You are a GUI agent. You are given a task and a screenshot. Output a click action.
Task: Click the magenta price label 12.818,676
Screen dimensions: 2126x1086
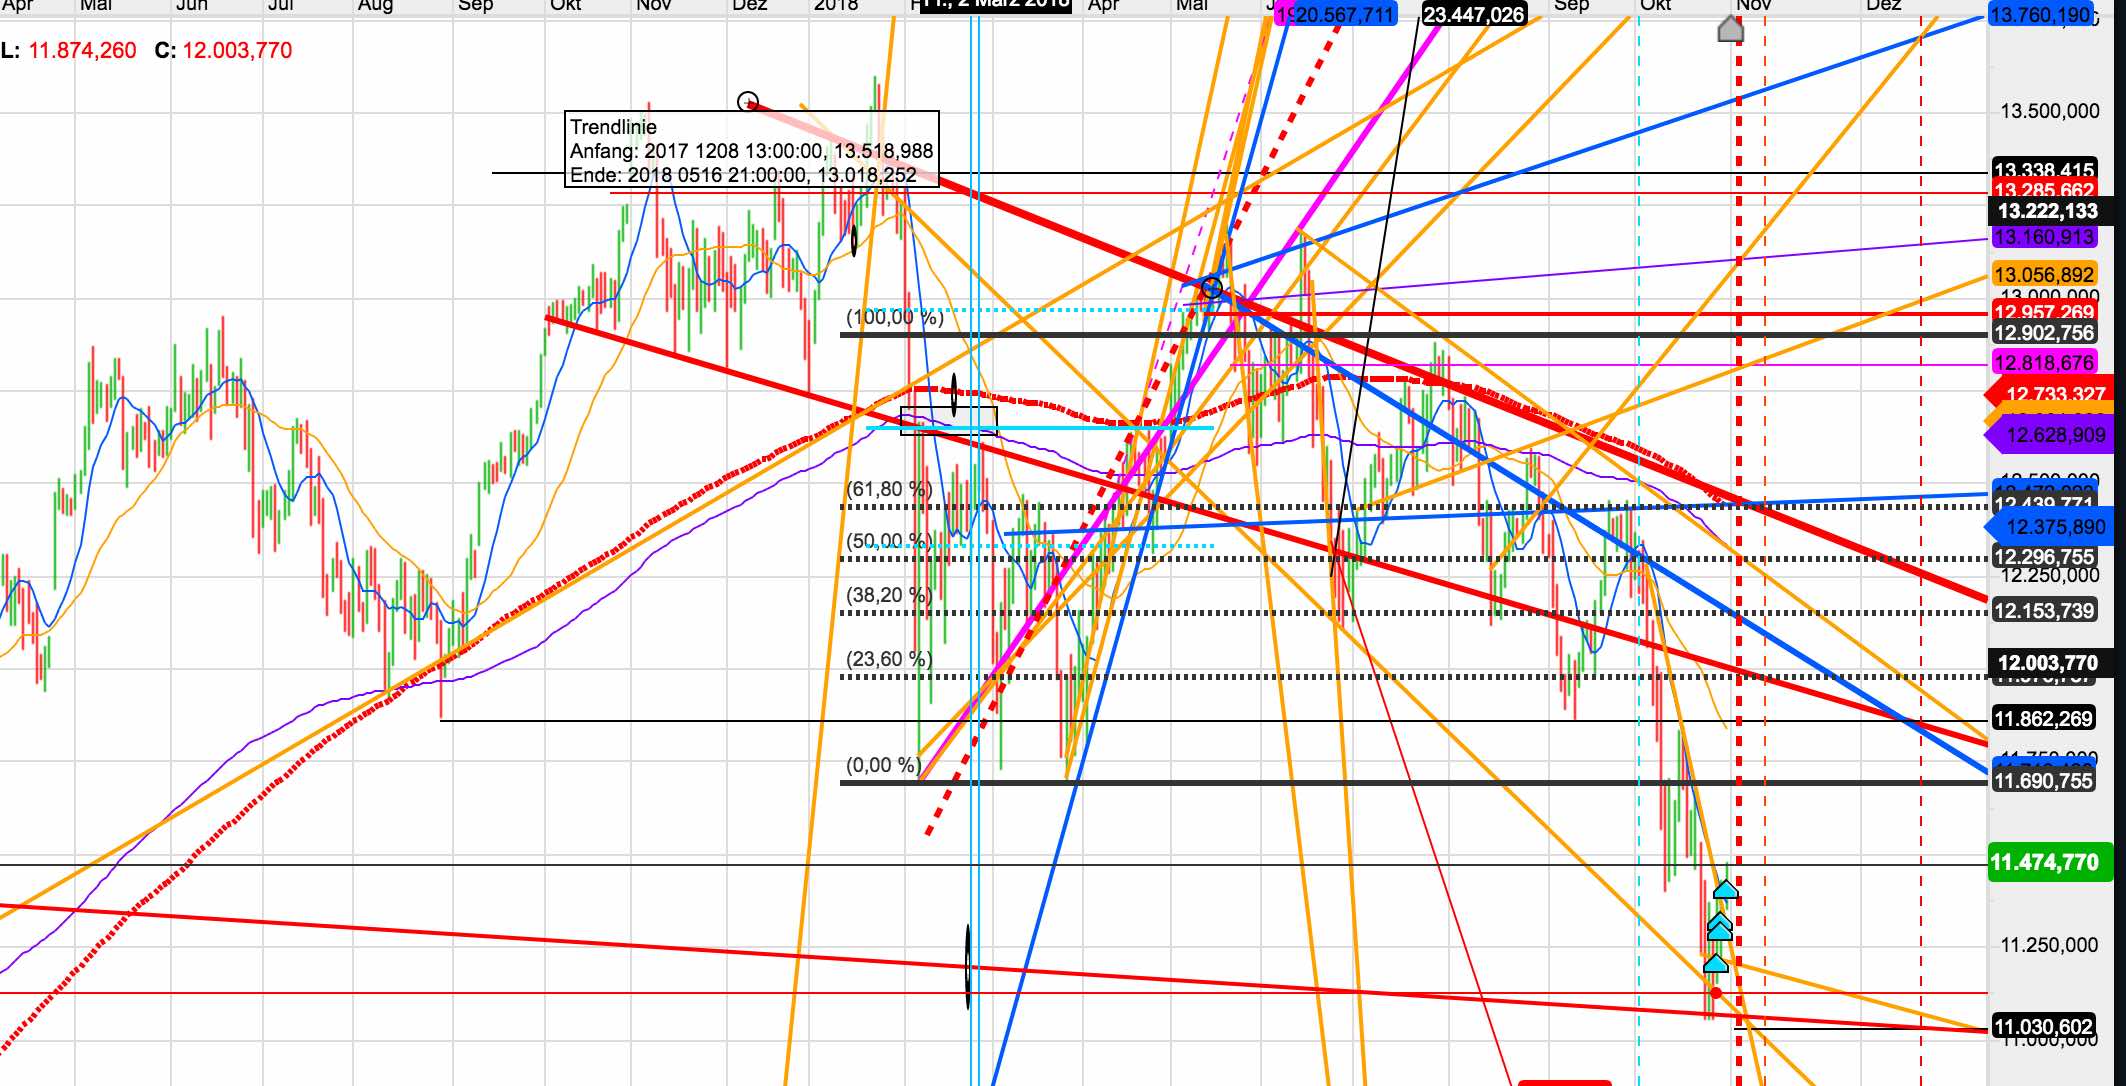pyautogui.click(x=2043, y=363)
